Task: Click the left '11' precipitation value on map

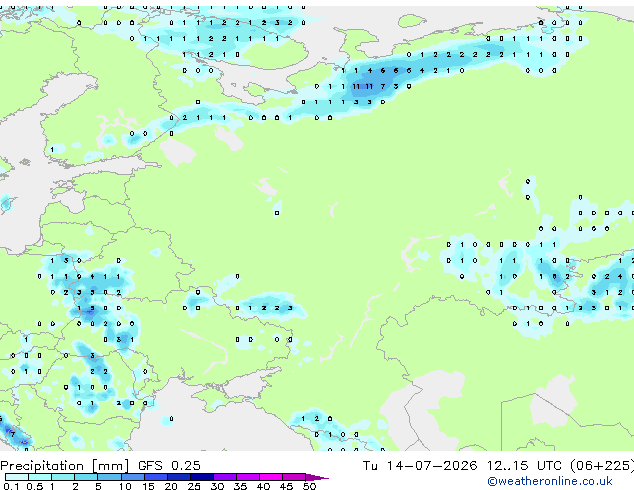Action: pyautogui.click(x=356, y=86)
